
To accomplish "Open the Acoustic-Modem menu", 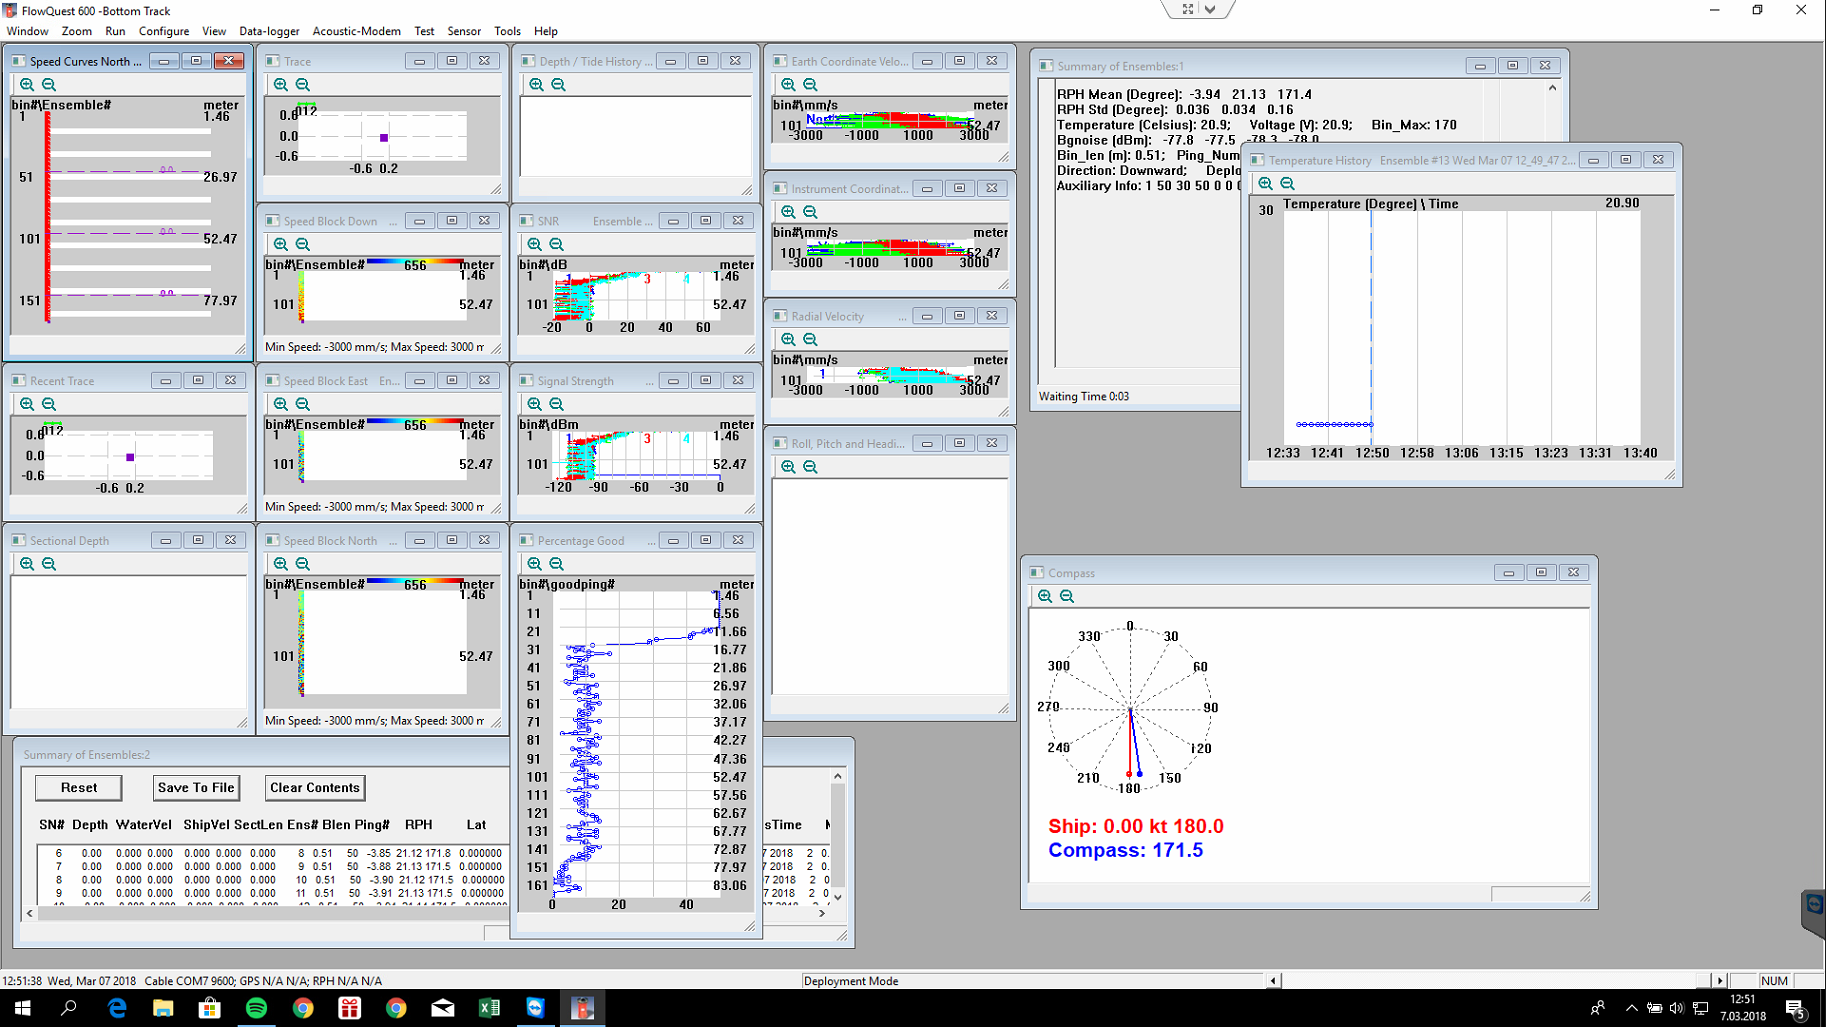I will pyautogui.click(x=356, y=31).
